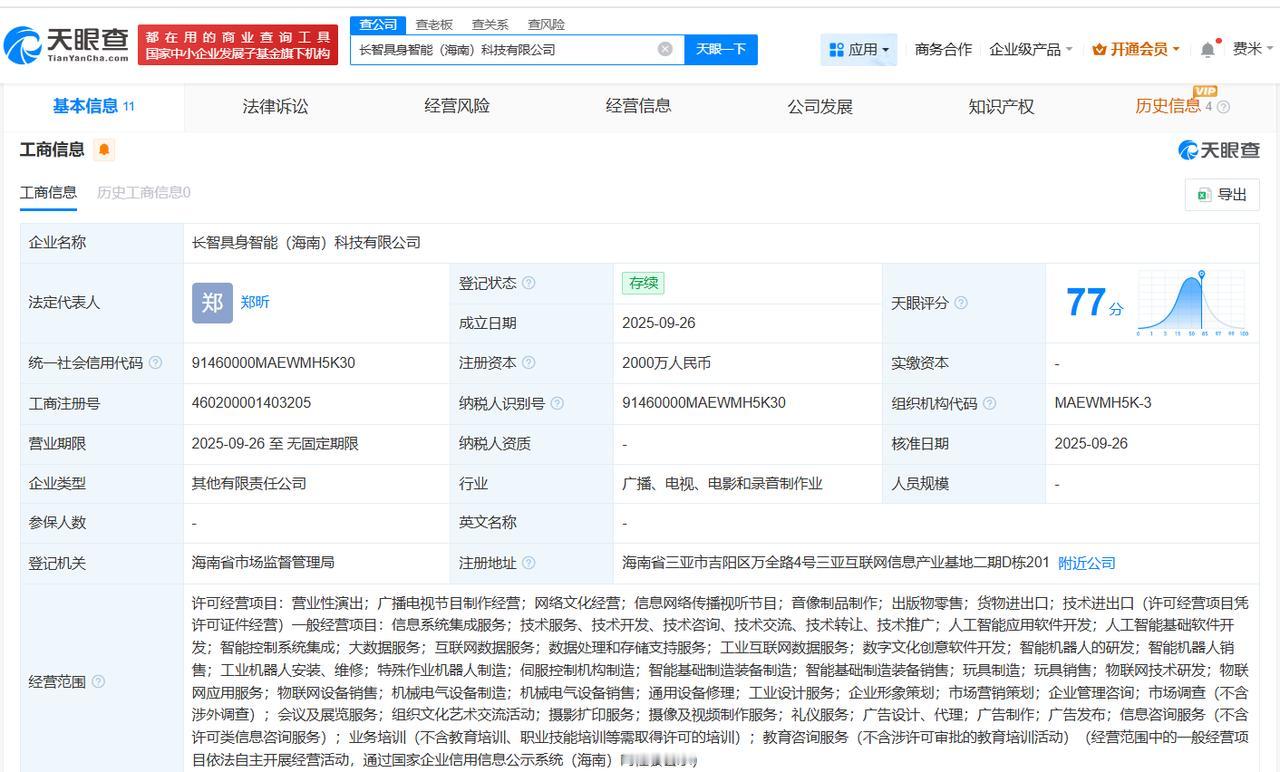Click the TianYanCha logo at top left
The width and height of the screenshot is (1280, 772).
point(66,44)
